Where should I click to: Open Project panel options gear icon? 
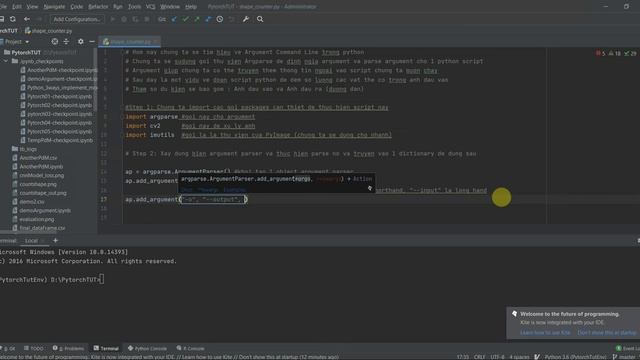tap(80, 42)
